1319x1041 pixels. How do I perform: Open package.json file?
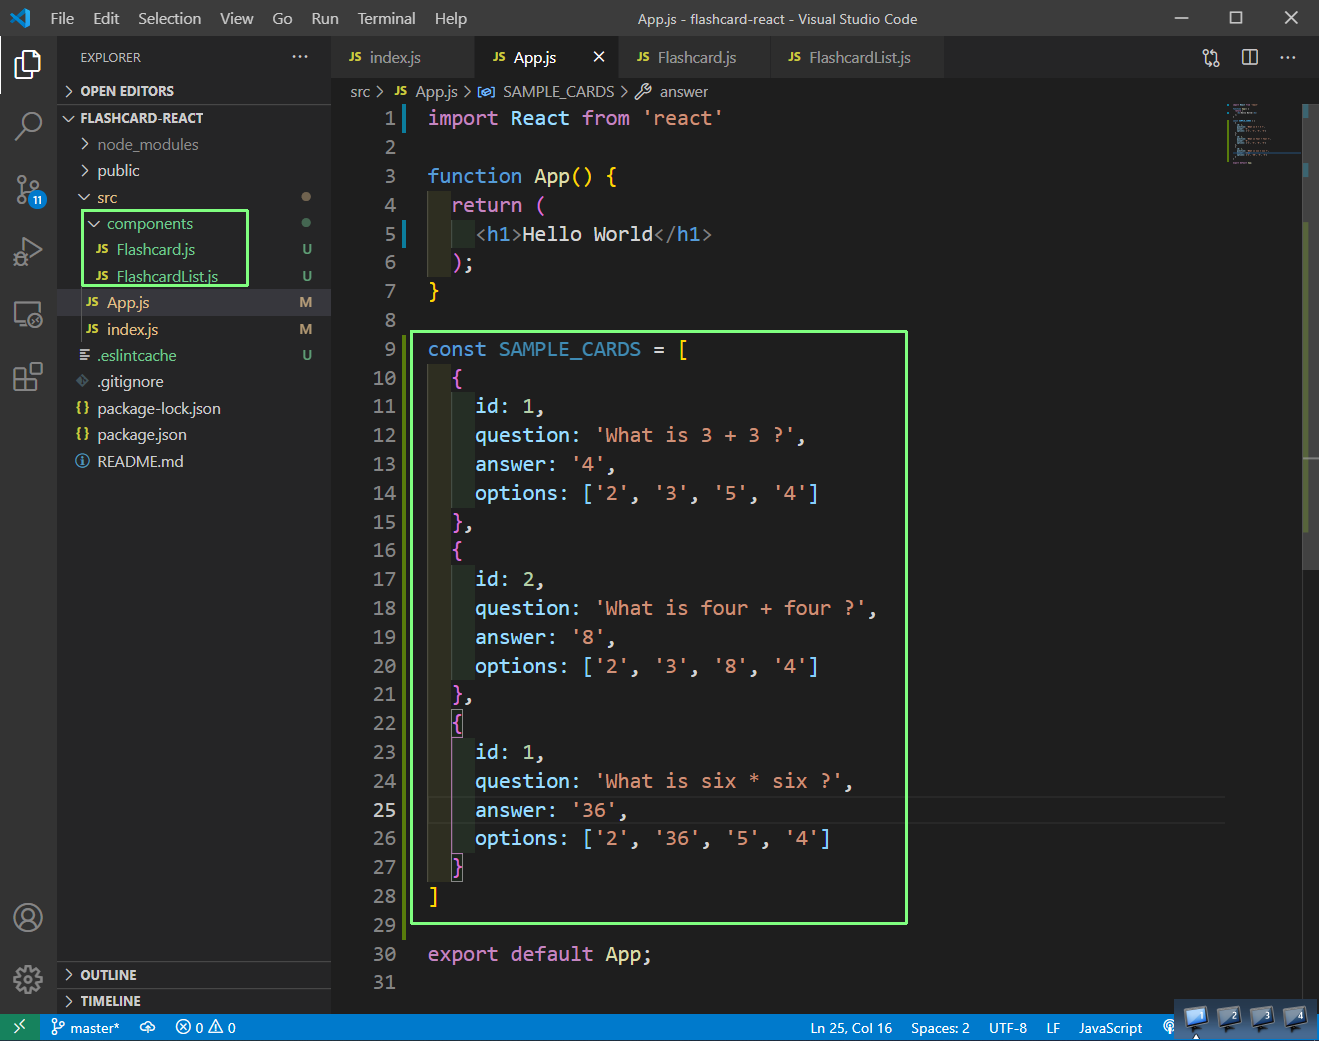point(194,435)
